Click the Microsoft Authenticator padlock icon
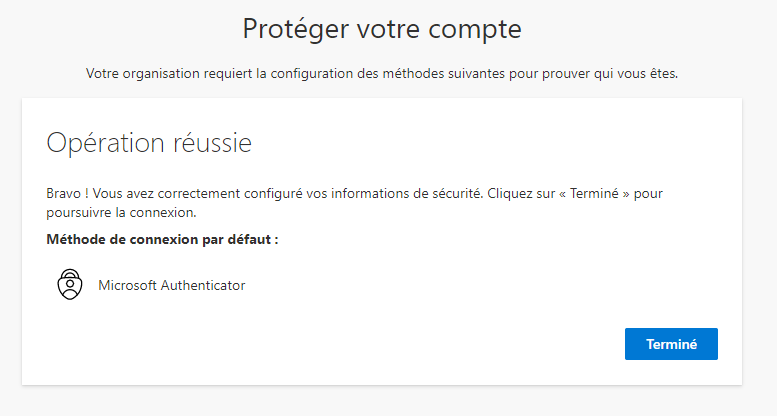This screenshot has width=777, height=416. coord(70,285)
